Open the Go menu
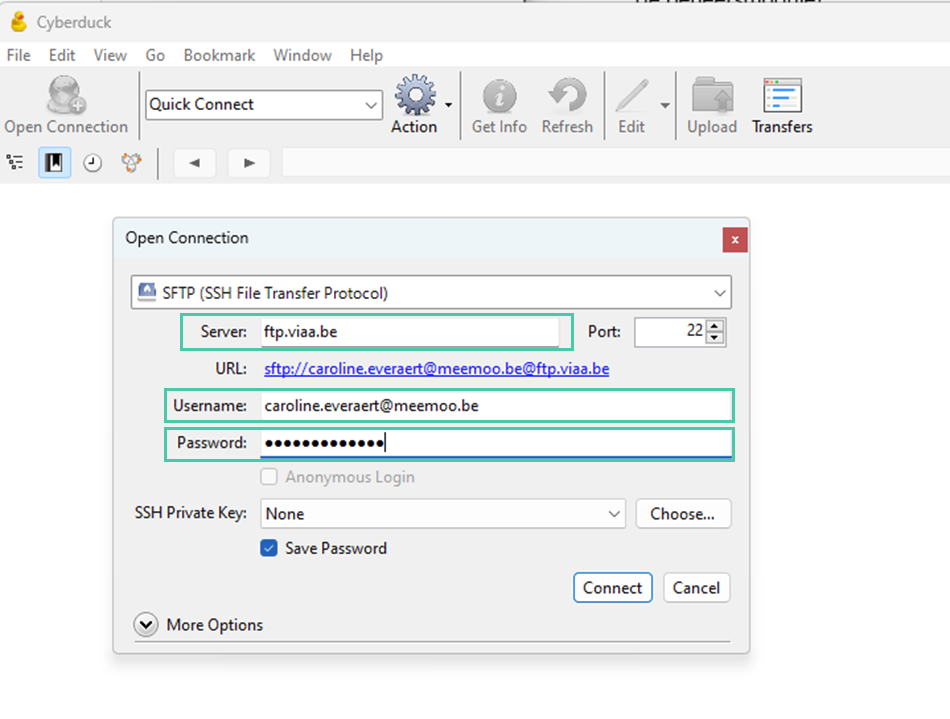Viewport: 950px width, 719px height. (x=155, y=55)
